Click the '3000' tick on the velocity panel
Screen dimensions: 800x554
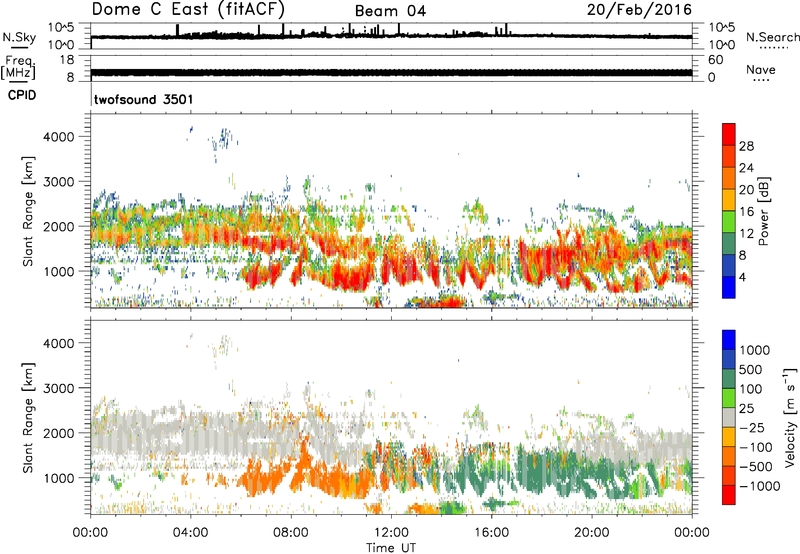click(59, 388)
